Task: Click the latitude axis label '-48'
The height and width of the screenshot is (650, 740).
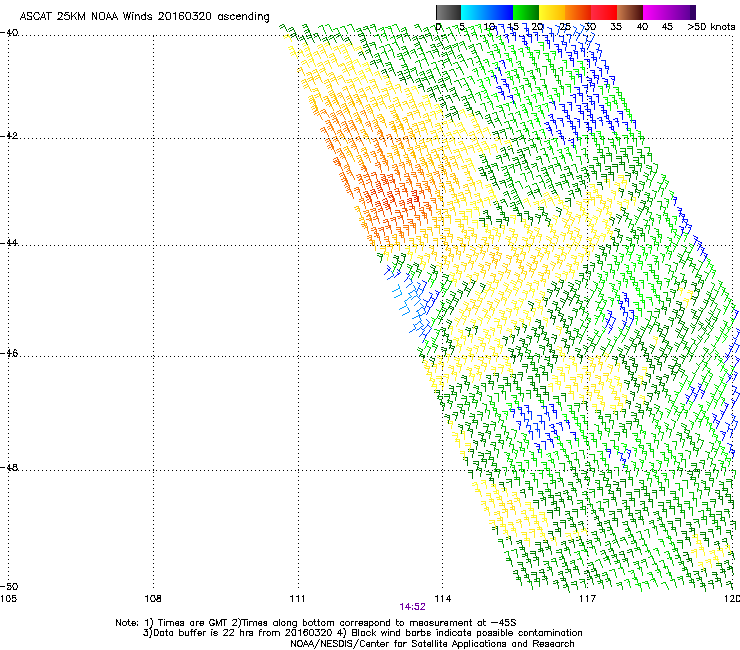Action: 9,468
